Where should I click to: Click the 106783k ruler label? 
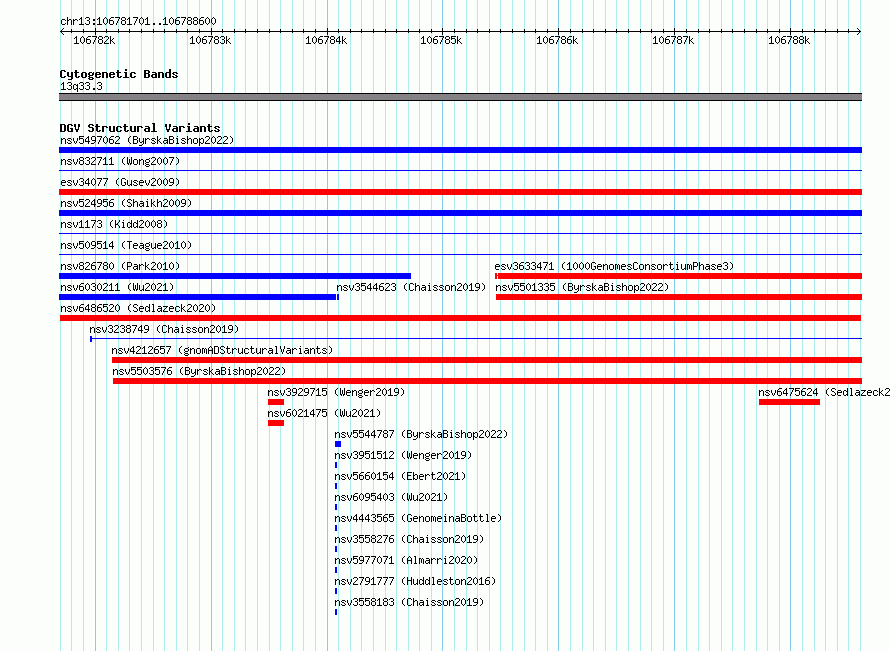click(210, 40)
